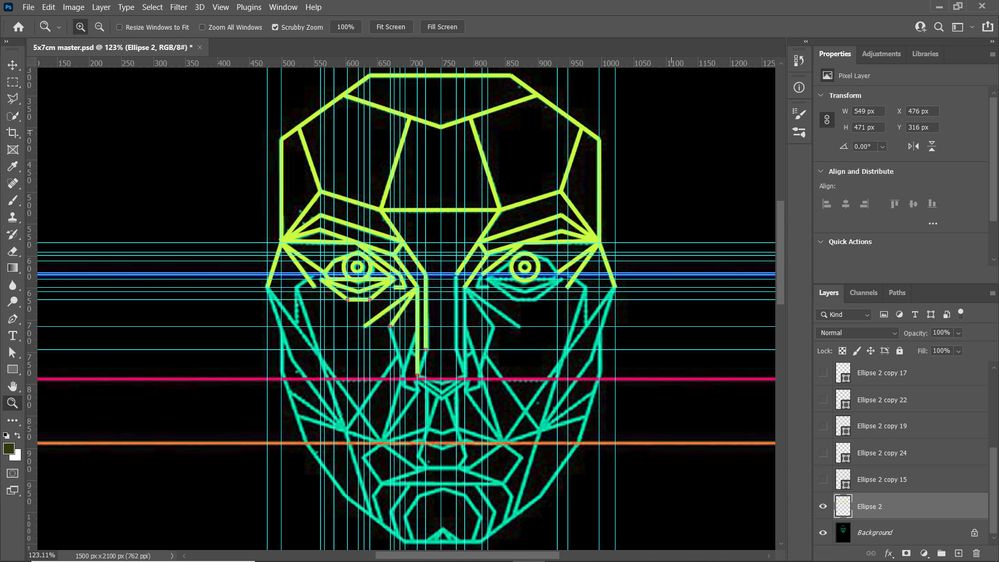This screenshot has width=999, height=562.
Task: Hide the Background layer
Action: (x=823, y=533)
